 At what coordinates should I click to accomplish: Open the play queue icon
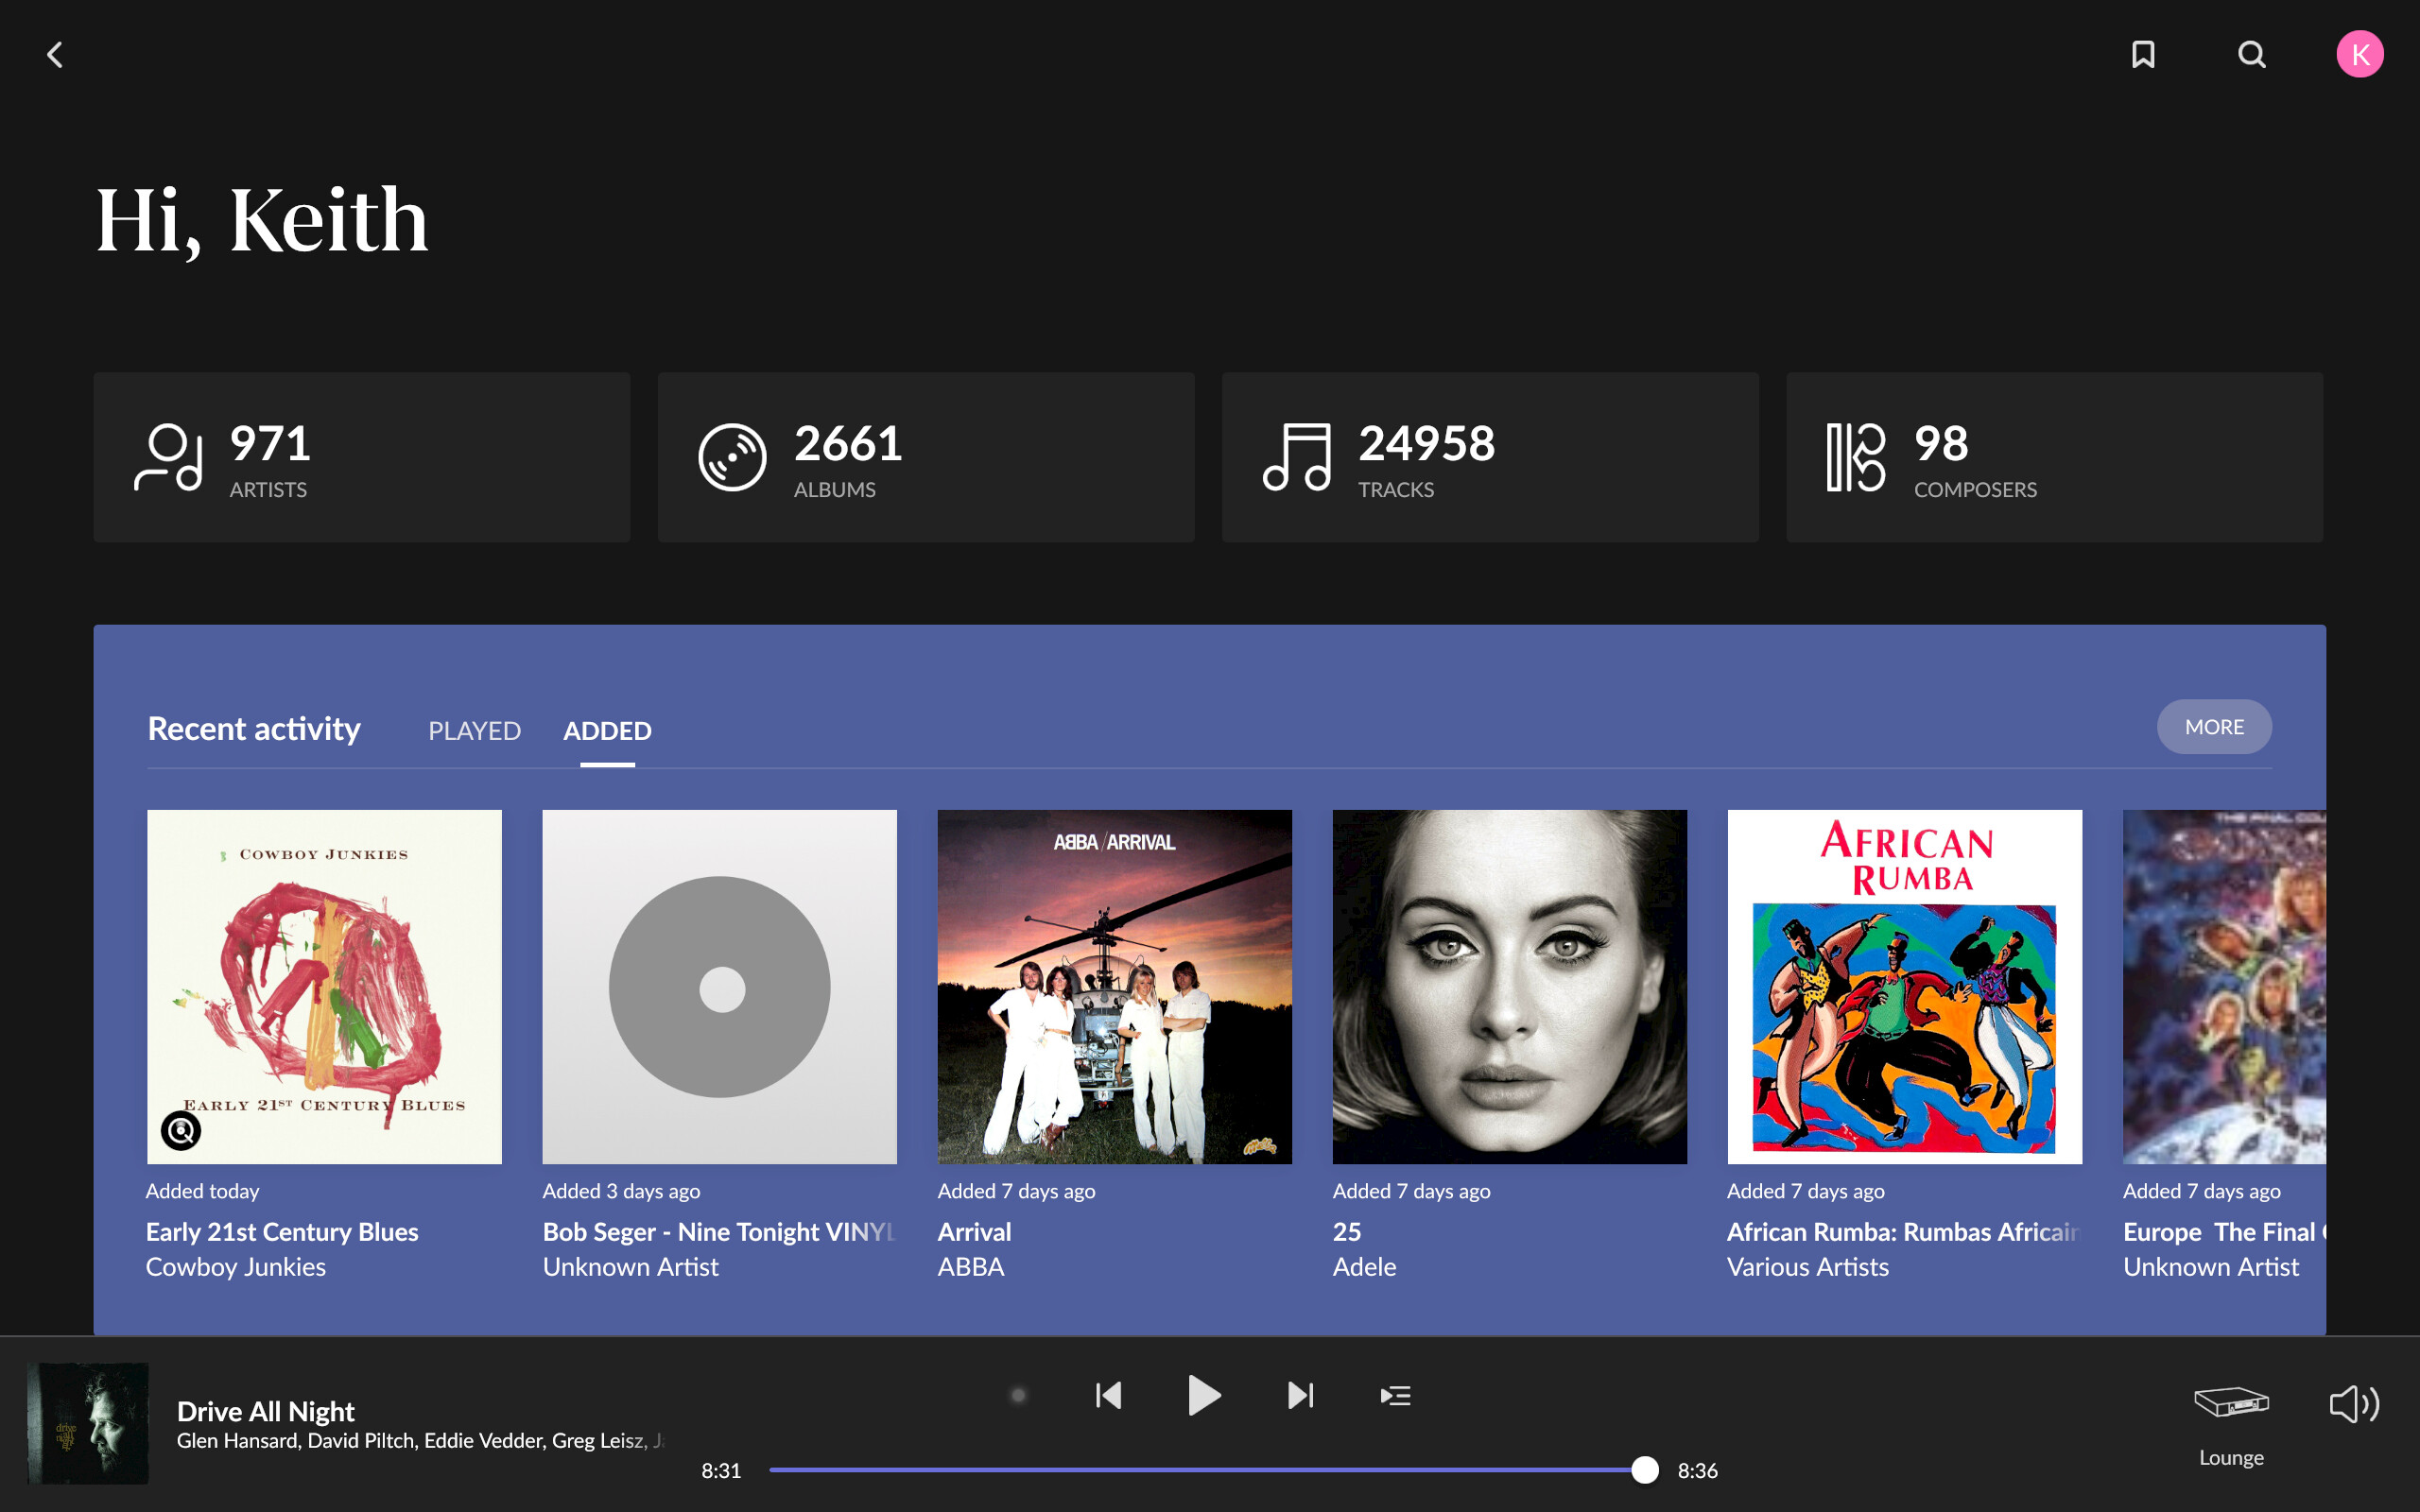pyautogui.click(x=1395, y=1395)
